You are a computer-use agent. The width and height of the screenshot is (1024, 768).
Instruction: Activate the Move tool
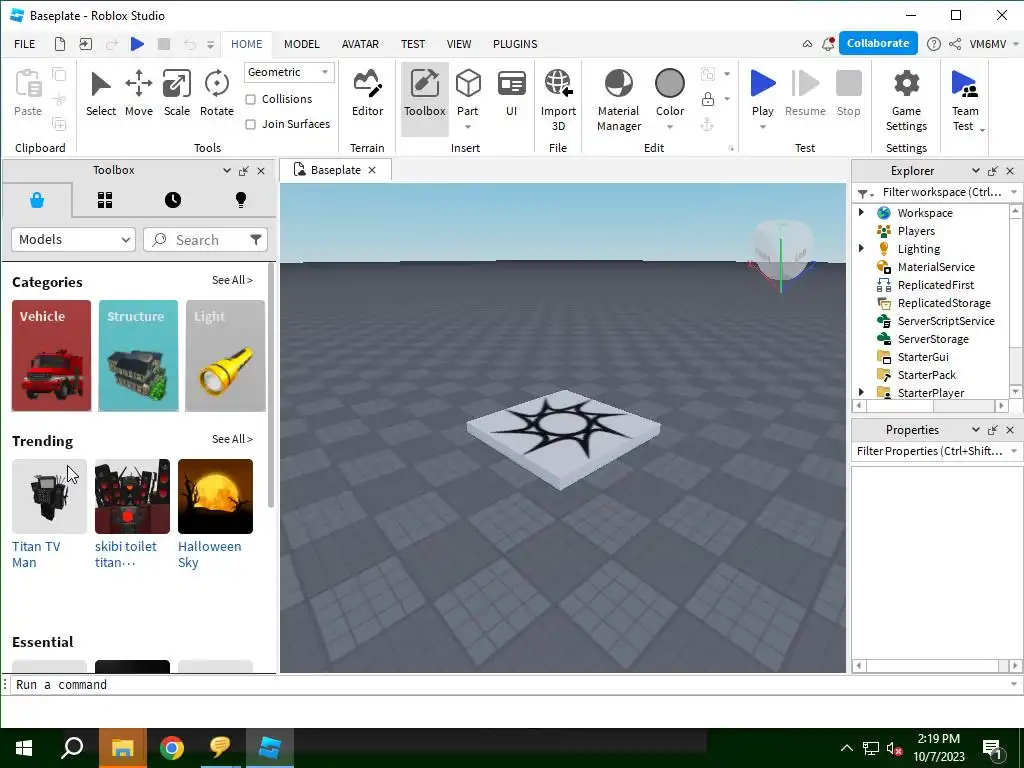138,94
